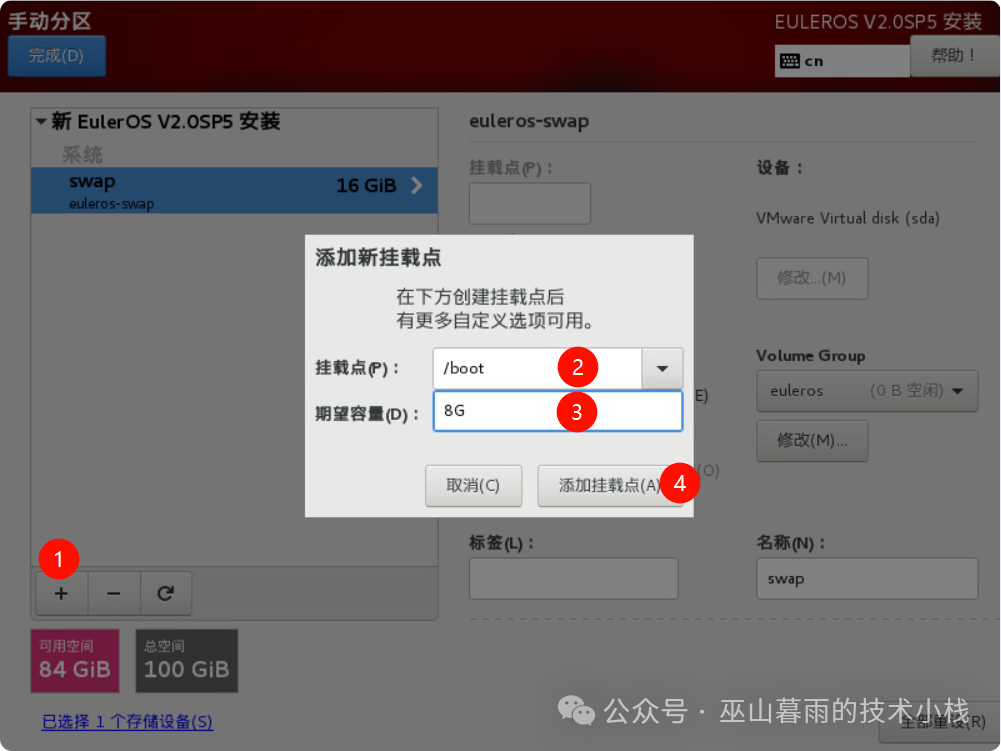The height and width of the screenshot is (751, 1001).
Task: Click the 帮助! help button
Action: click(x=953, y=56)
